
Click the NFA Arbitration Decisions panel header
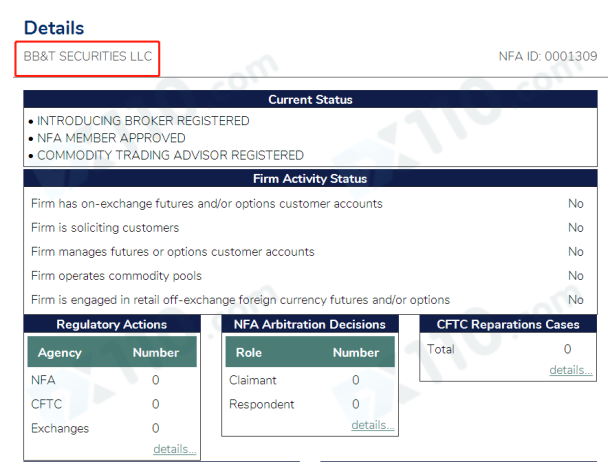310,324
